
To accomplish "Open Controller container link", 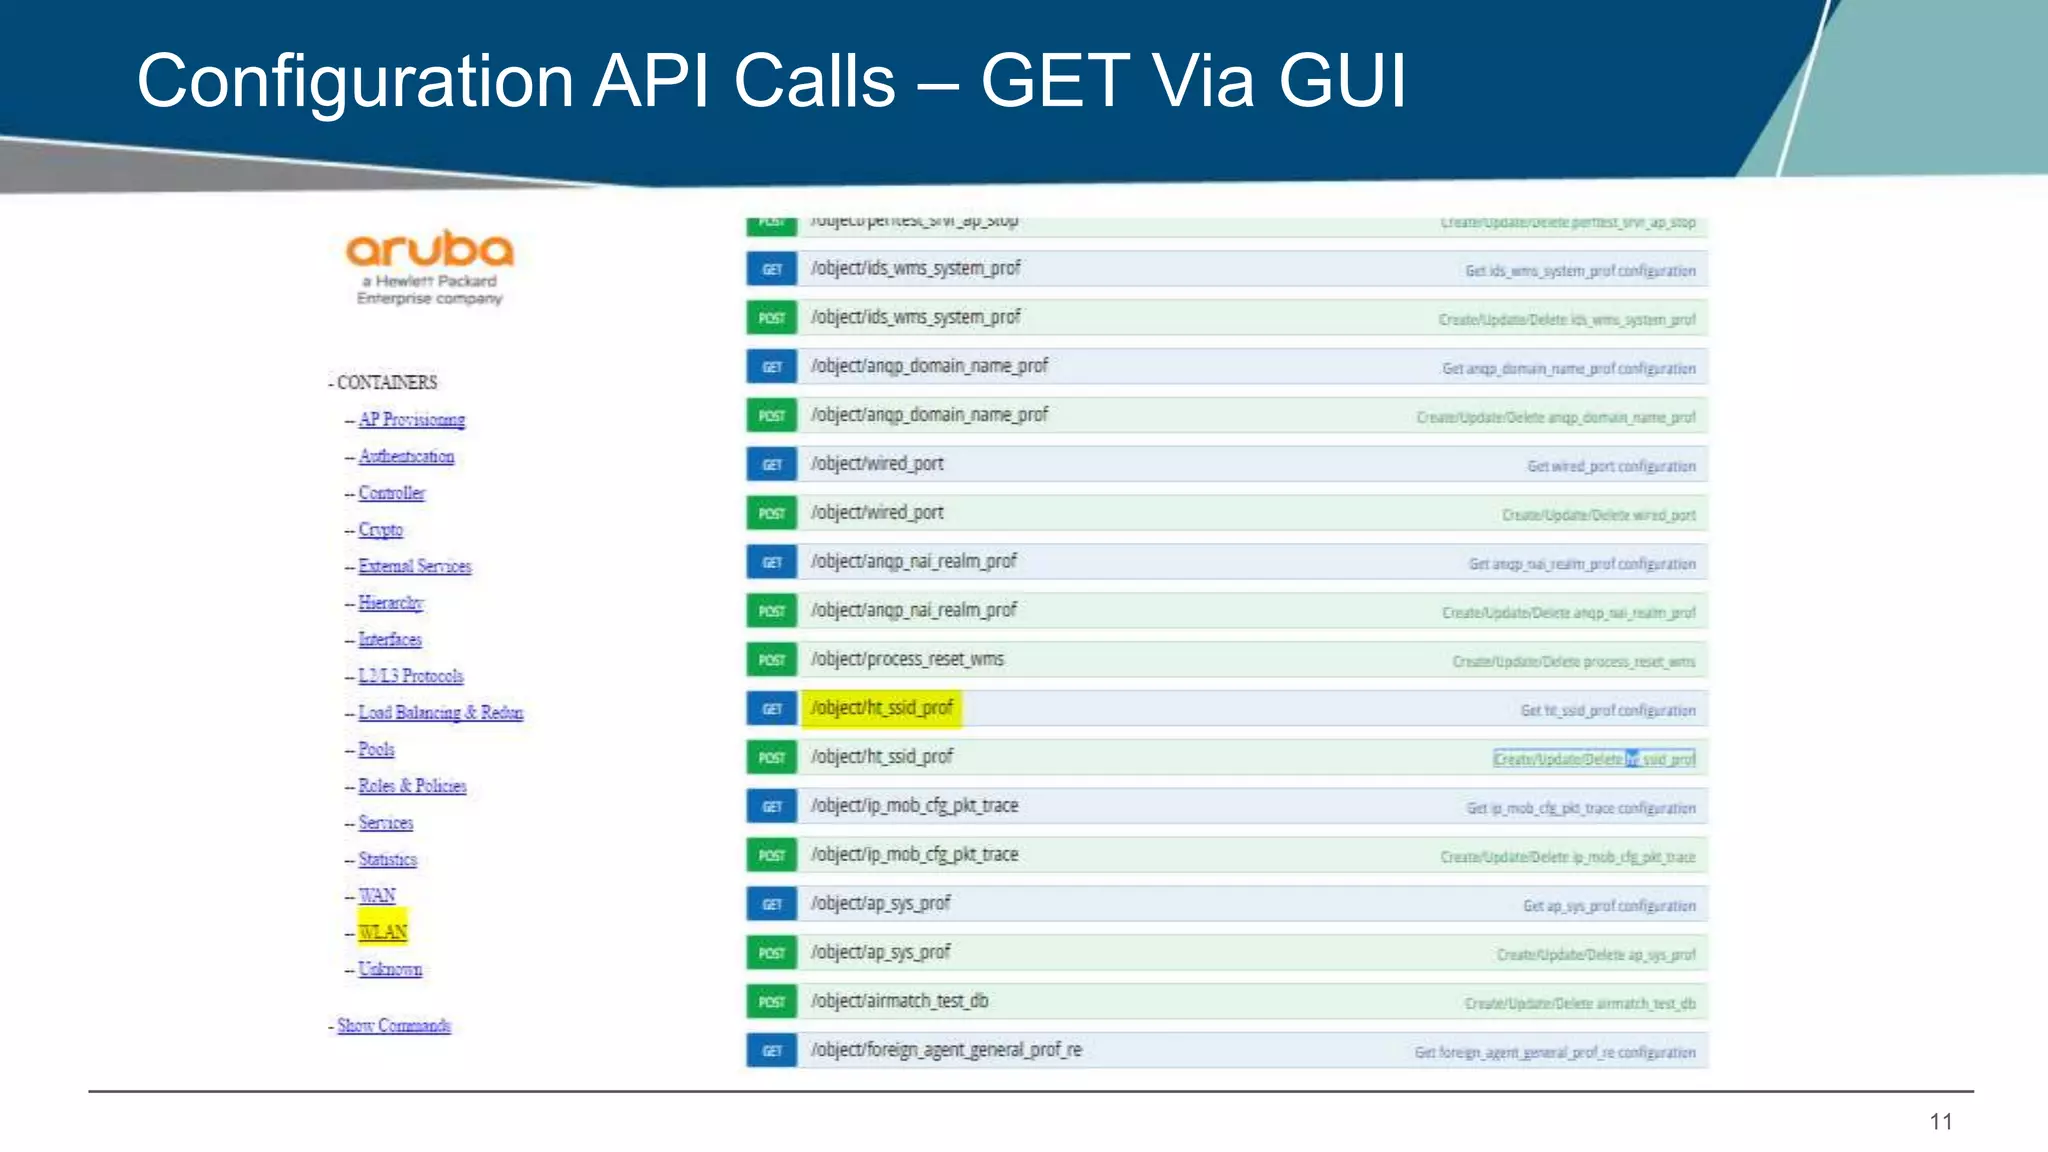I will pos(391,493).
